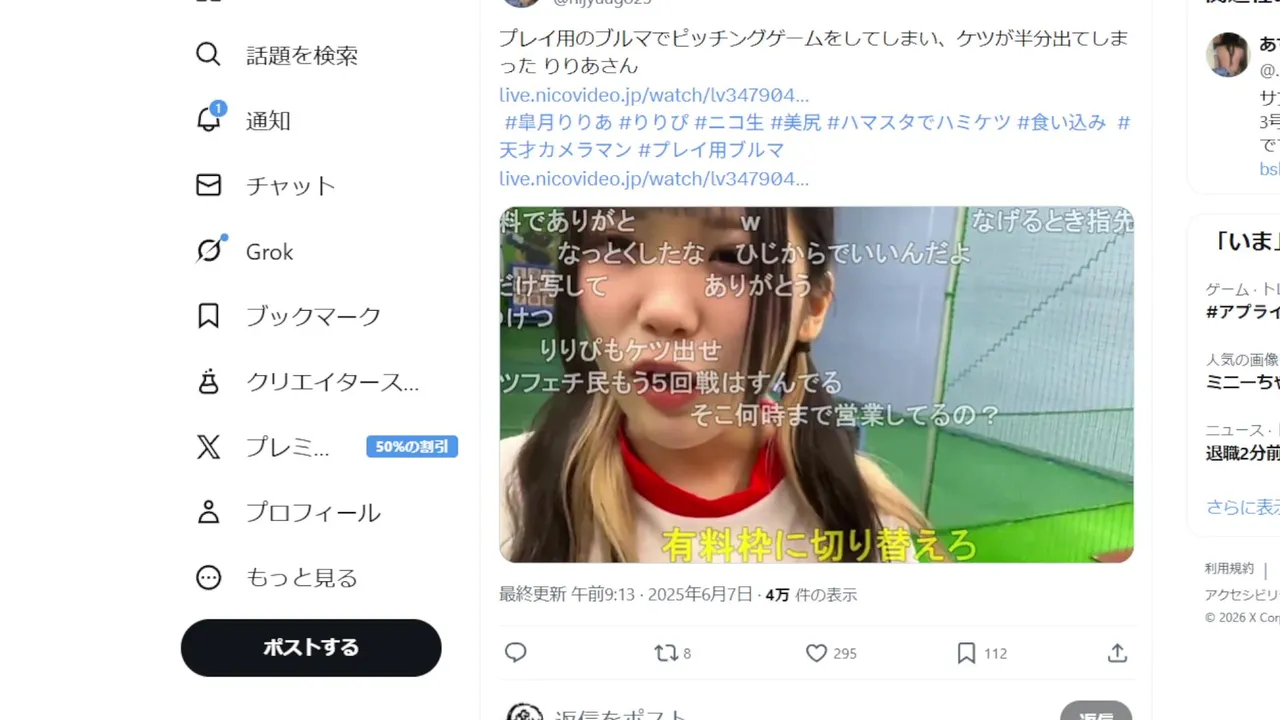Select the 50%の割引 premium badge
Screen dimensions: 1280x720
click(x=412, y=447)
